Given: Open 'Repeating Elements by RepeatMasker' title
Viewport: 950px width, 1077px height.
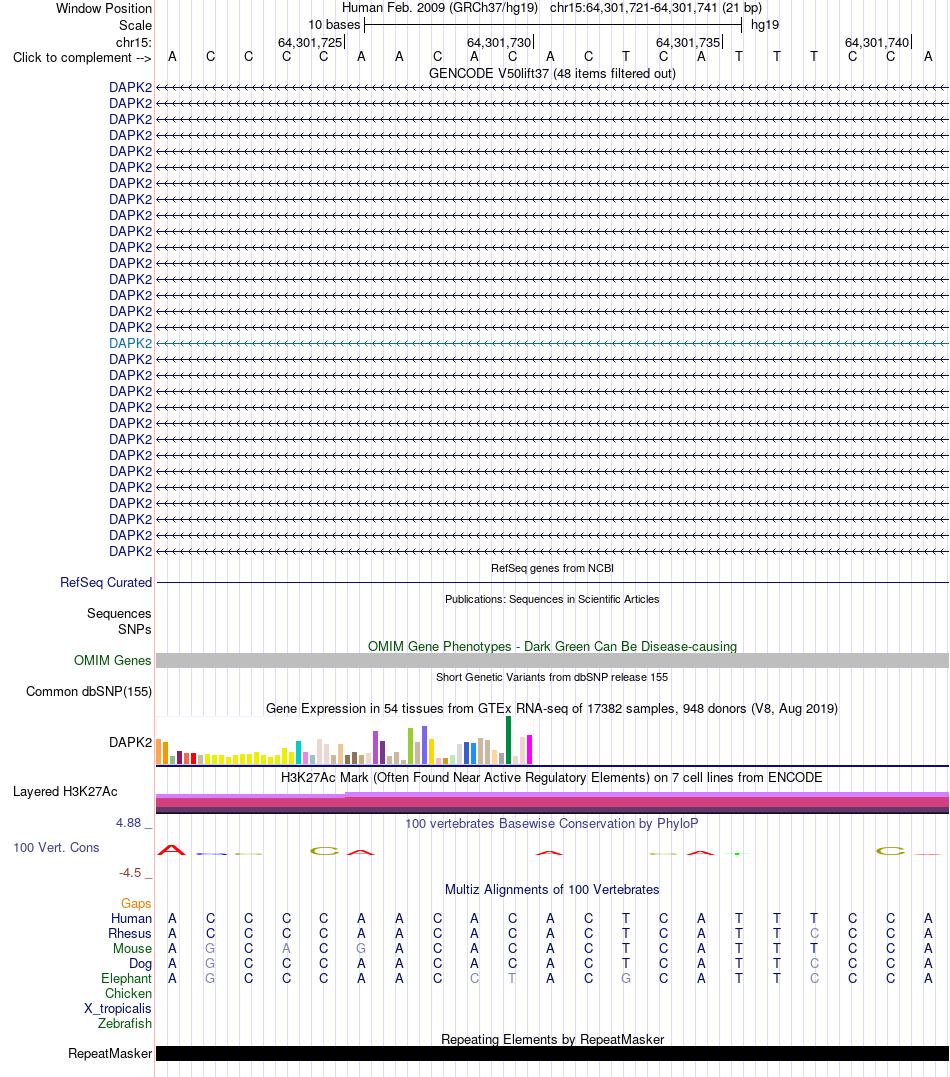Looking at the screenshot, I should pos(552,1039).
